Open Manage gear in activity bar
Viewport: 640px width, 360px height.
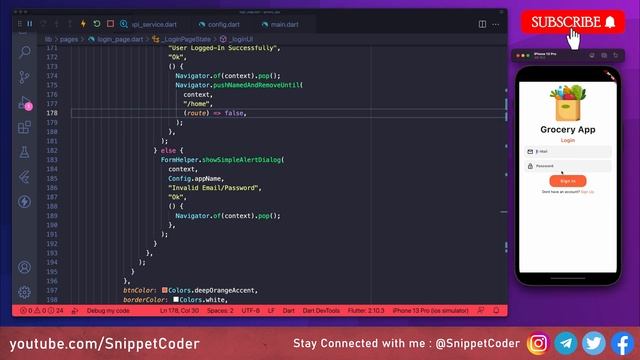pyautogui.click(x=24, y=292)
